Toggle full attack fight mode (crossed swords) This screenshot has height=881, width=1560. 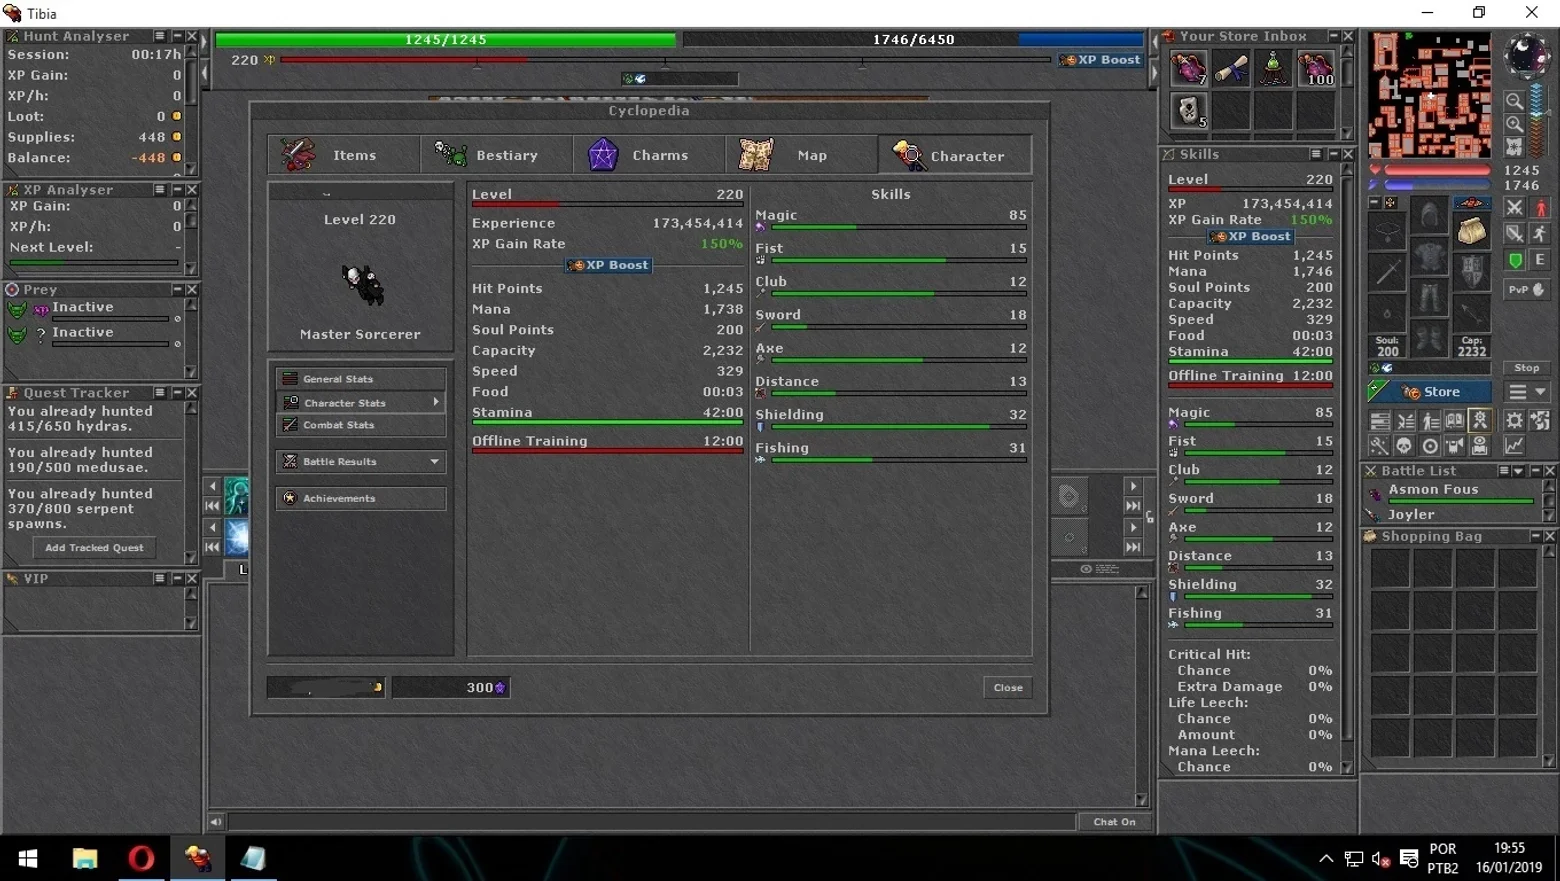click(x=1515, y=208)
